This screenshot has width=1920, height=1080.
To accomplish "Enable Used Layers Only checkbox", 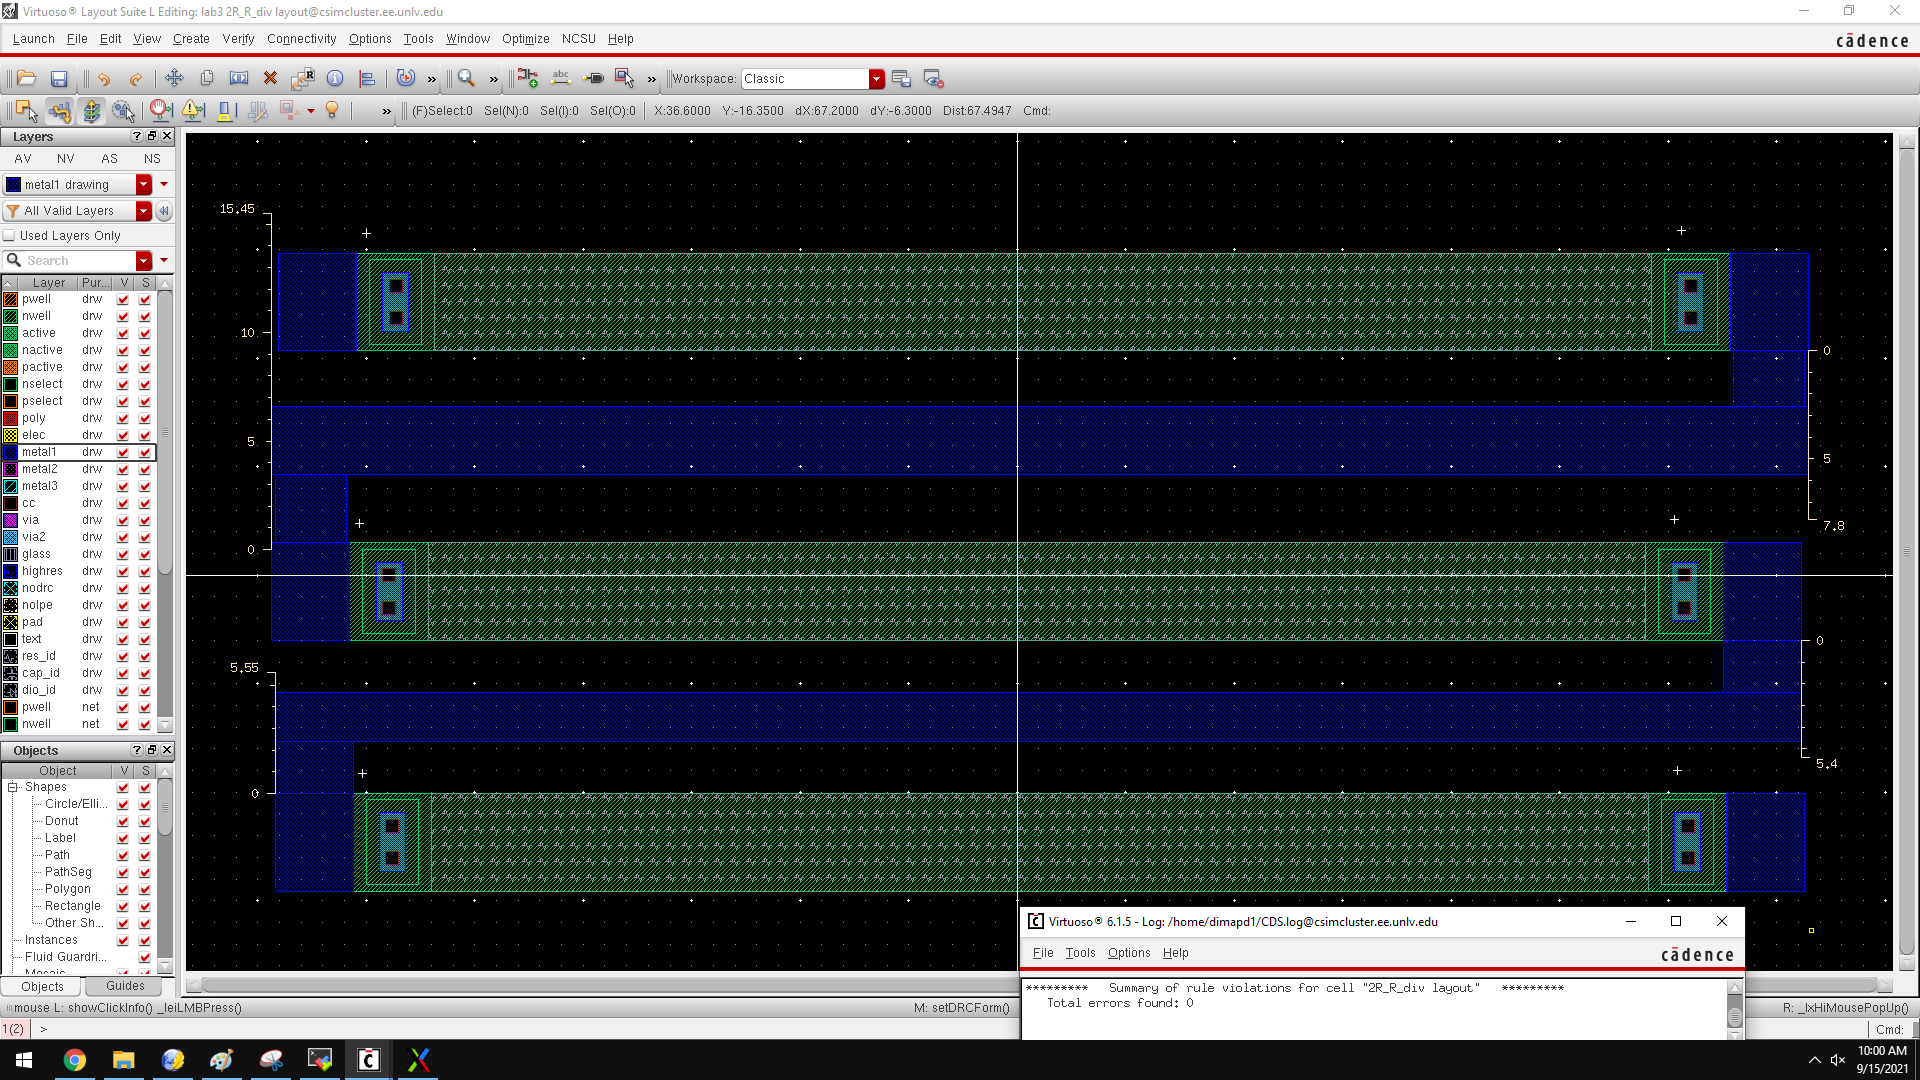I will [10, 236].
